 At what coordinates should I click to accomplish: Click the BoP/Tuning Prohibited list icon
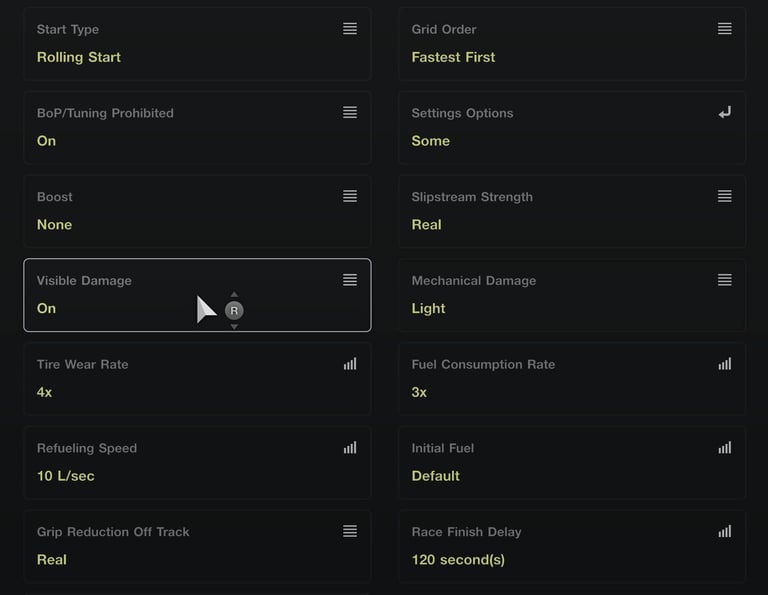coord(350,113)
